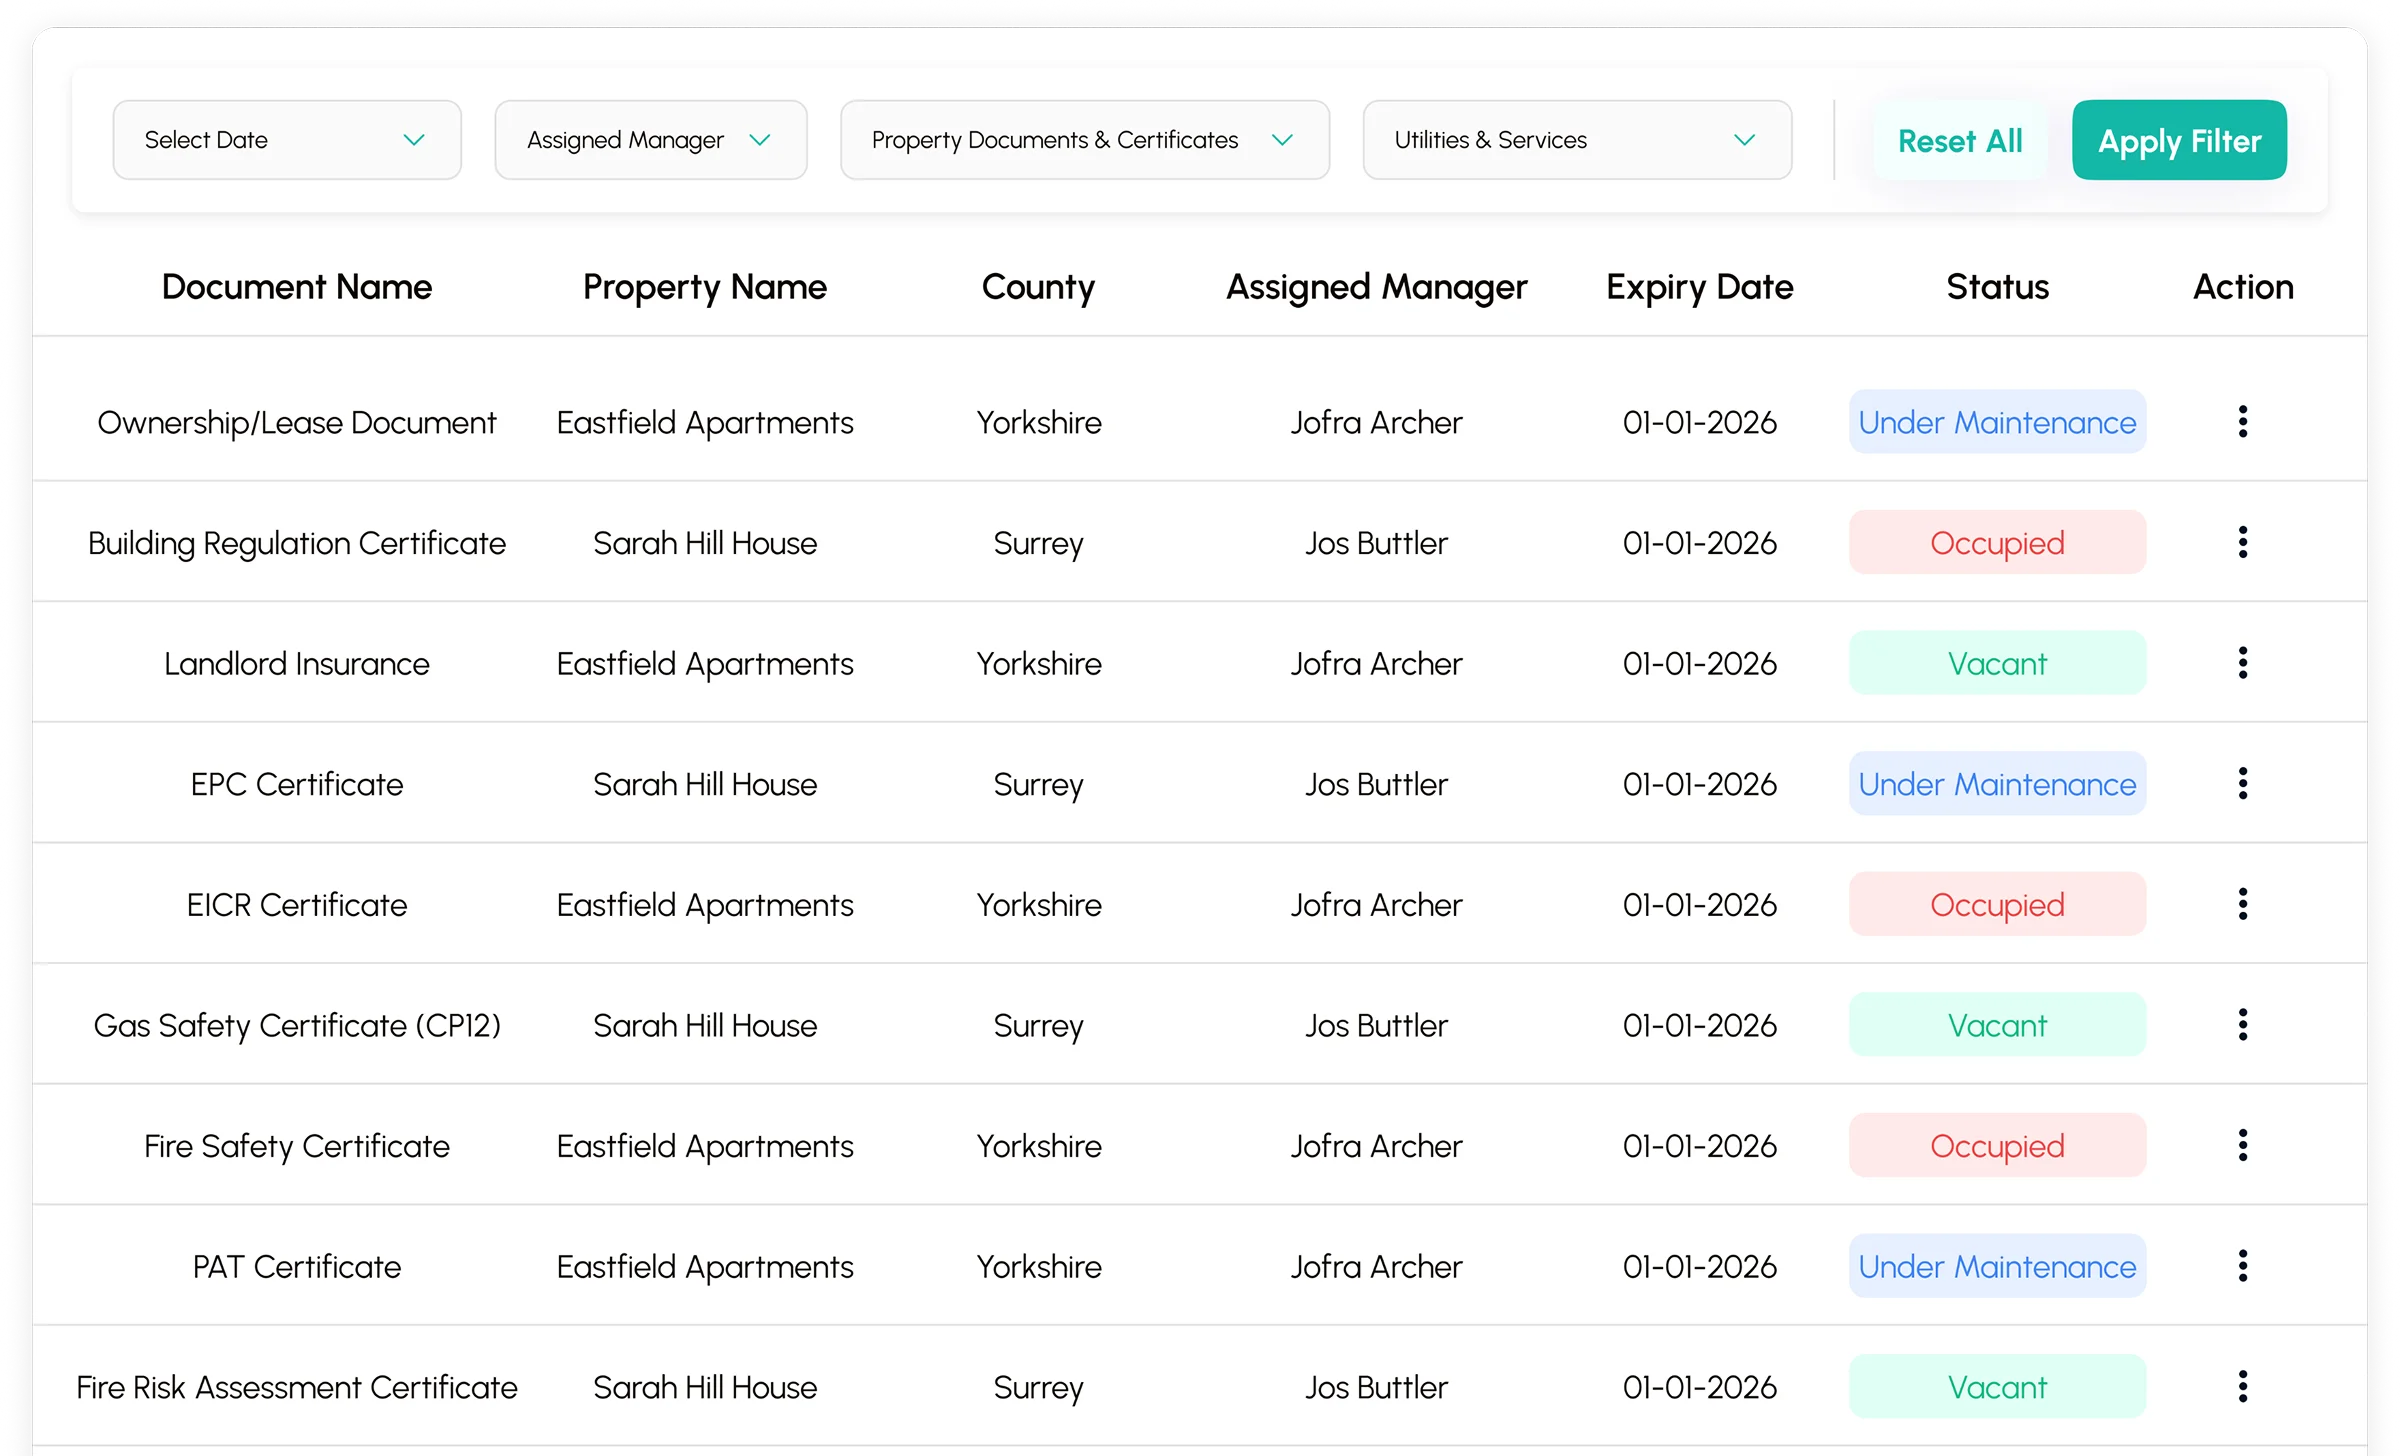Click Vacant status badge on Landlord Insurance row

coord(1996,663)
